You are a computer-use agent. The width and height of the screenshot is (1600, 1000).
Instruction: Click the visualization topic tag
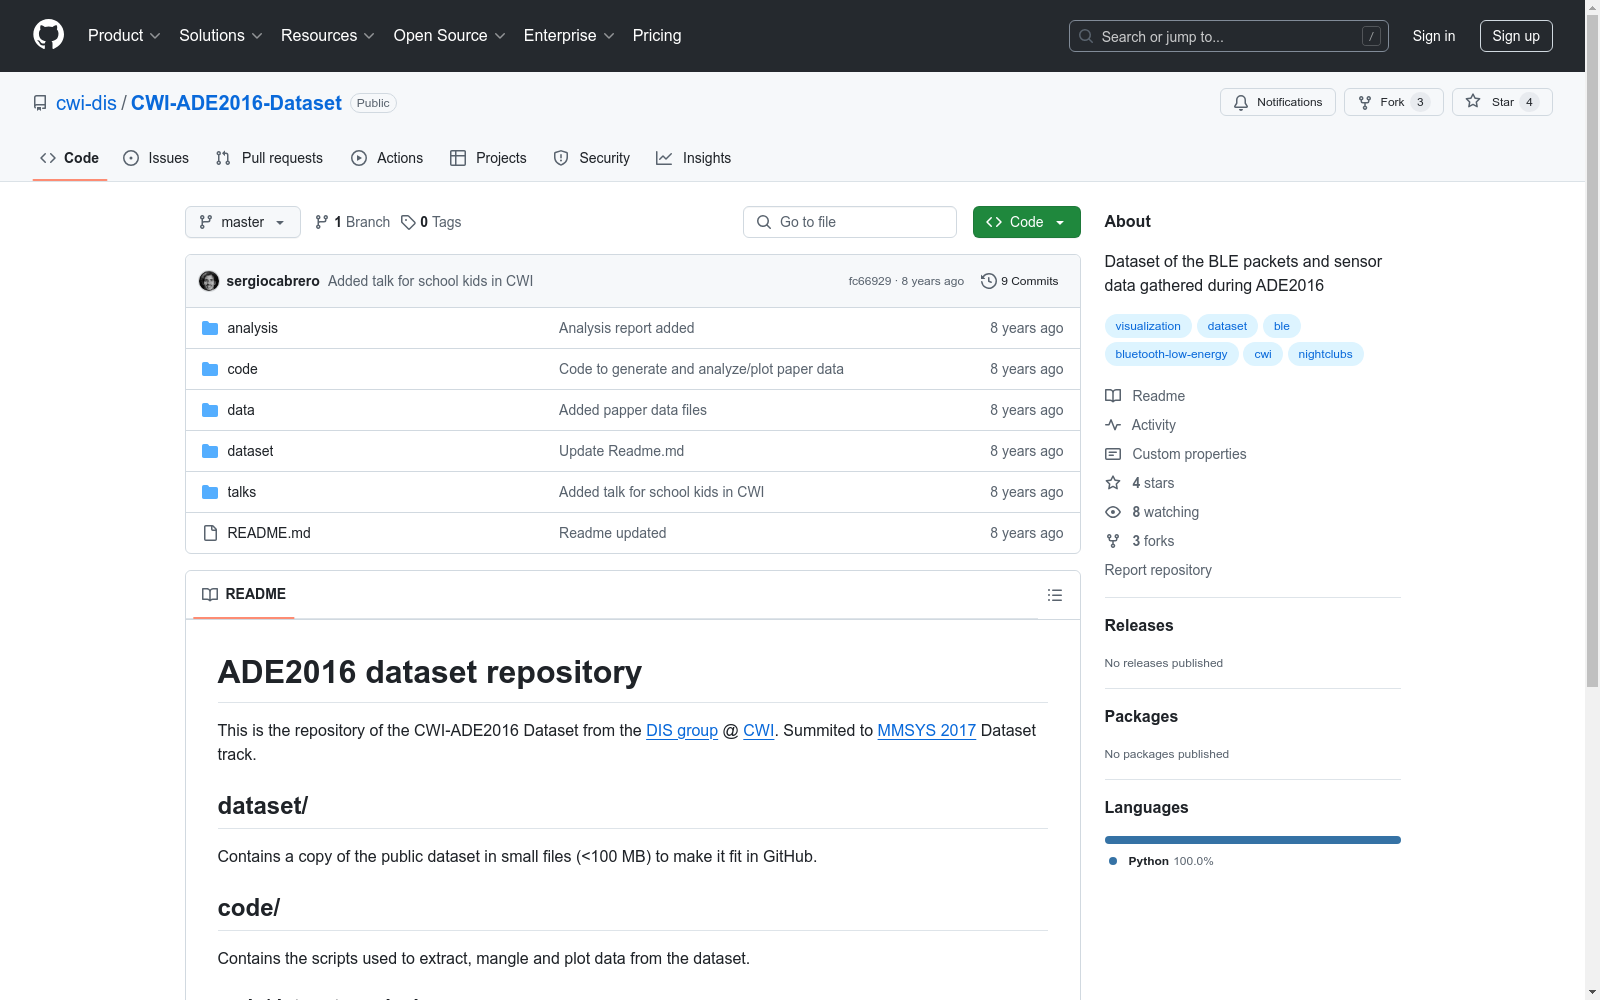(x=1148, y=326)
